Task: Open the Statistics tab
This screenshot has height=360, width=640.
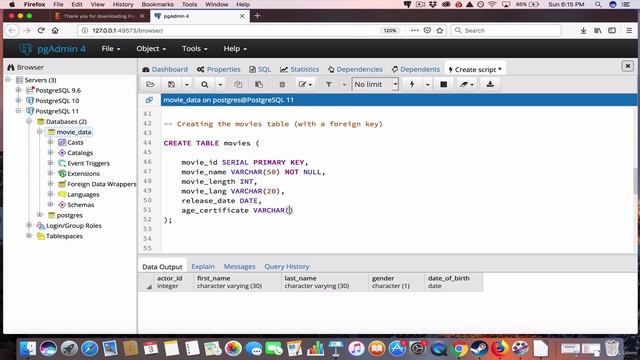Action: coord(300,69)
